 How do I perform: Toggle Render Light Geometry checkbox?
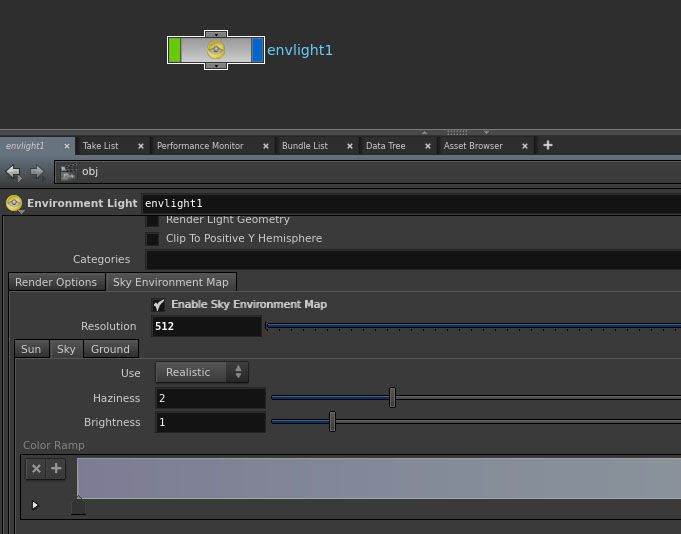click(153, 220)
